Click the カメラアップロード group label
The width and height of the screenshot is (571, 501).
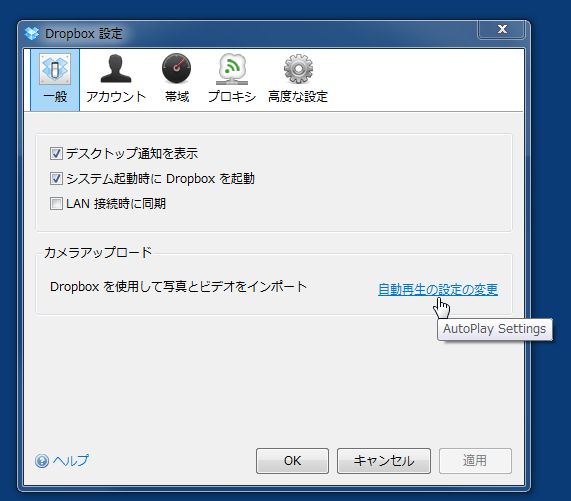click(98, 252)
